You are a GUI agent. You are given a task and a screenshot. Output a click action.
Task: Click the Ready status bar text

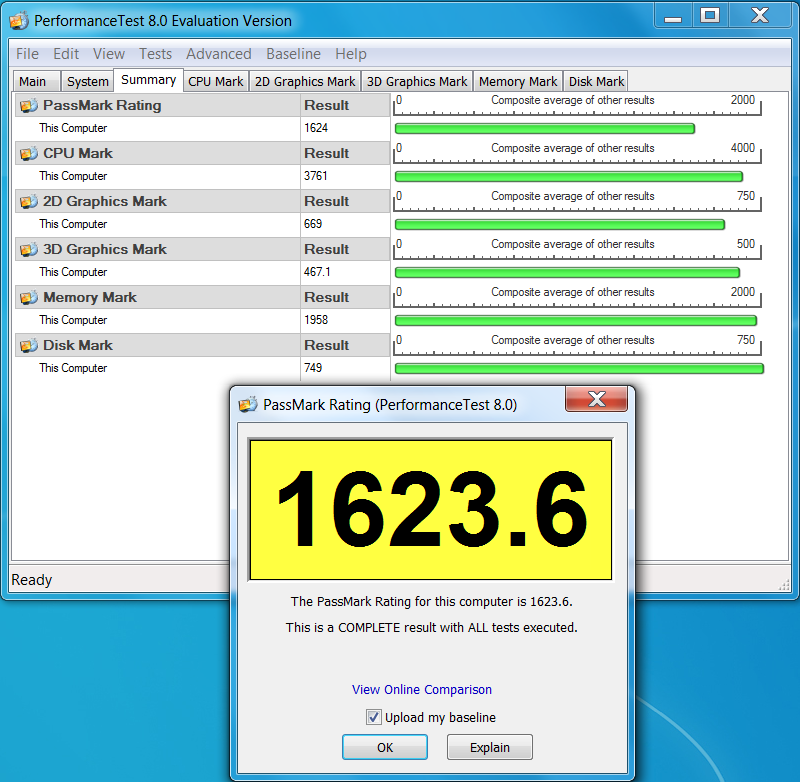pyautogui.click(x=32, y=580)
